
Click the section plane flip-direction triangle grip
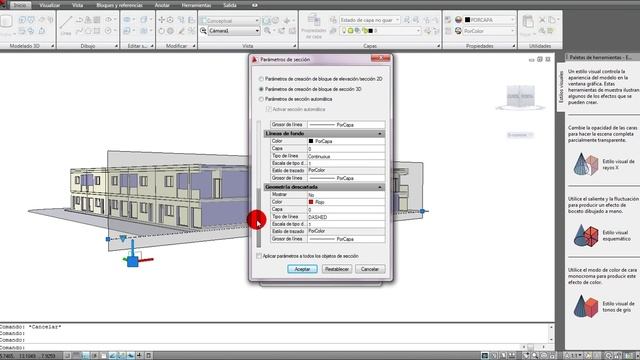123,238
